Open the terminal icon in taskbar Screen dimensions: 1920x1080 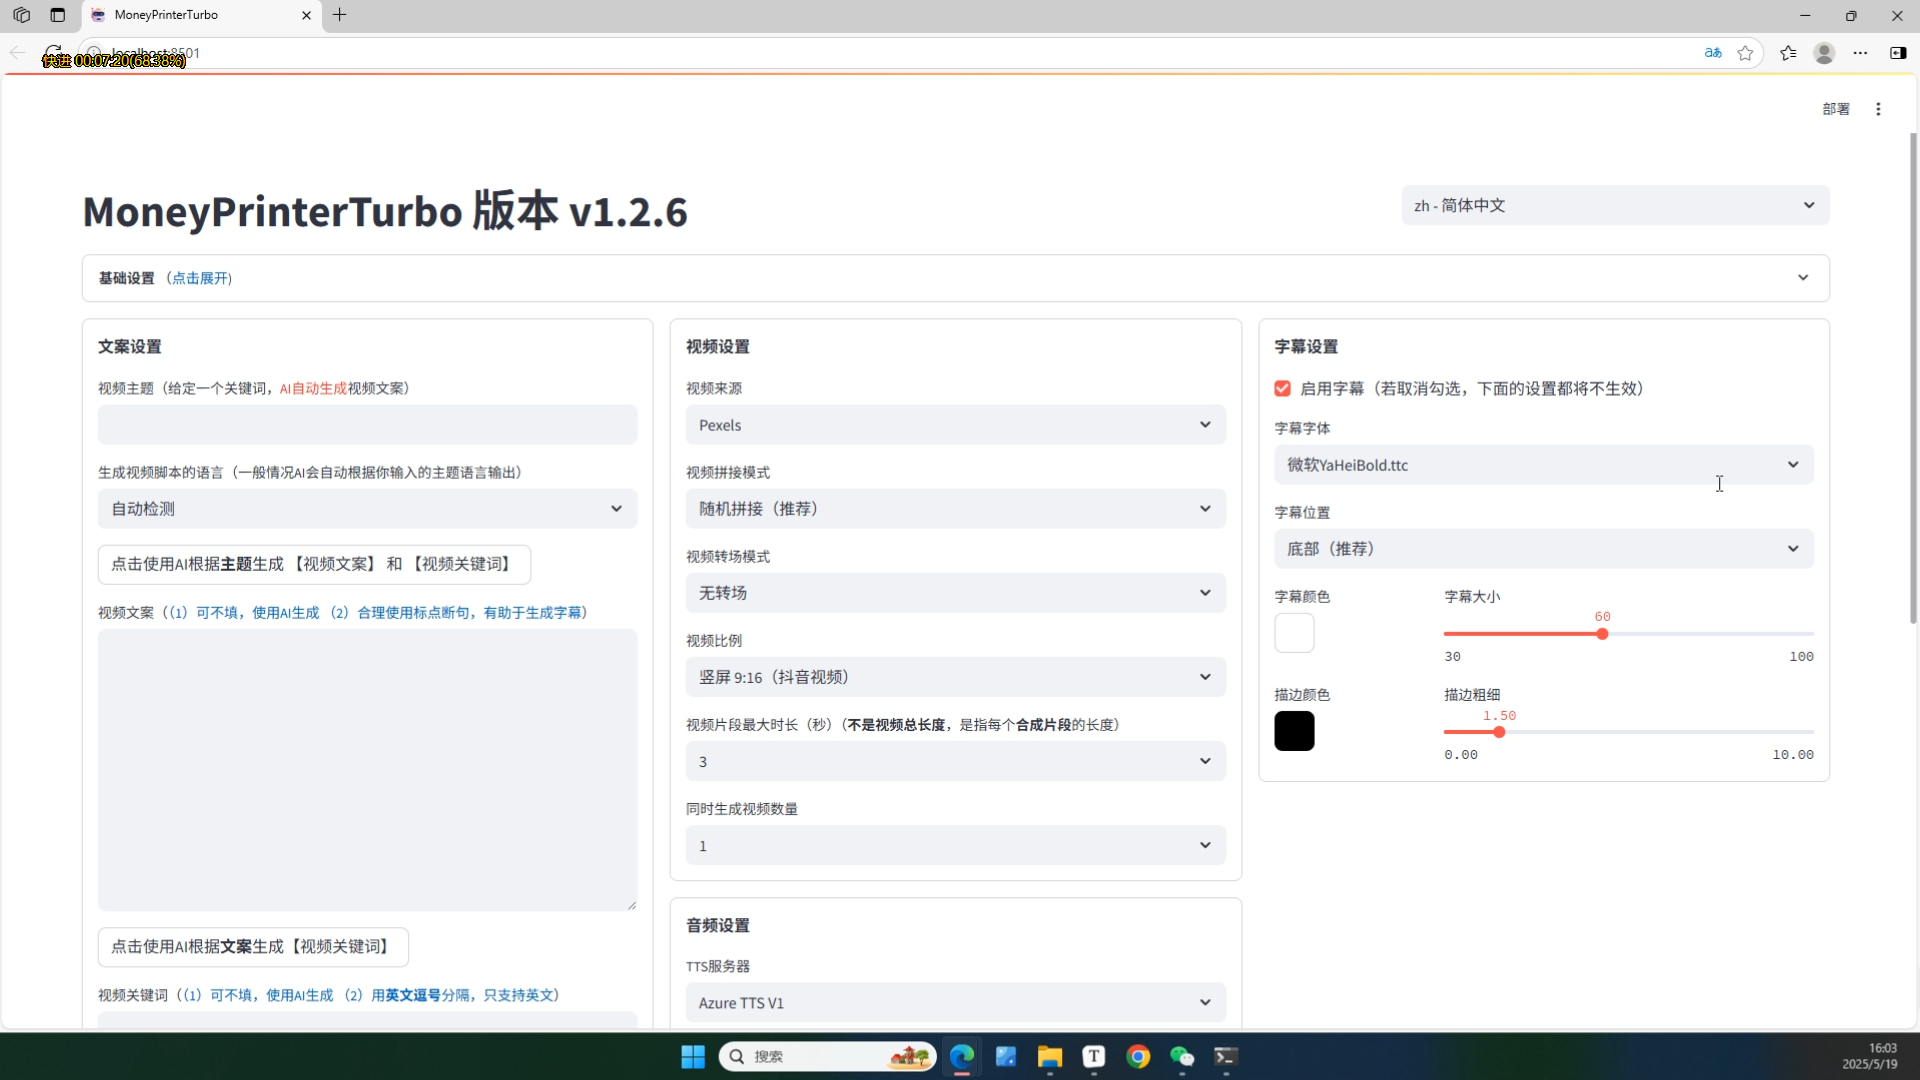tap(1226, 1057)
